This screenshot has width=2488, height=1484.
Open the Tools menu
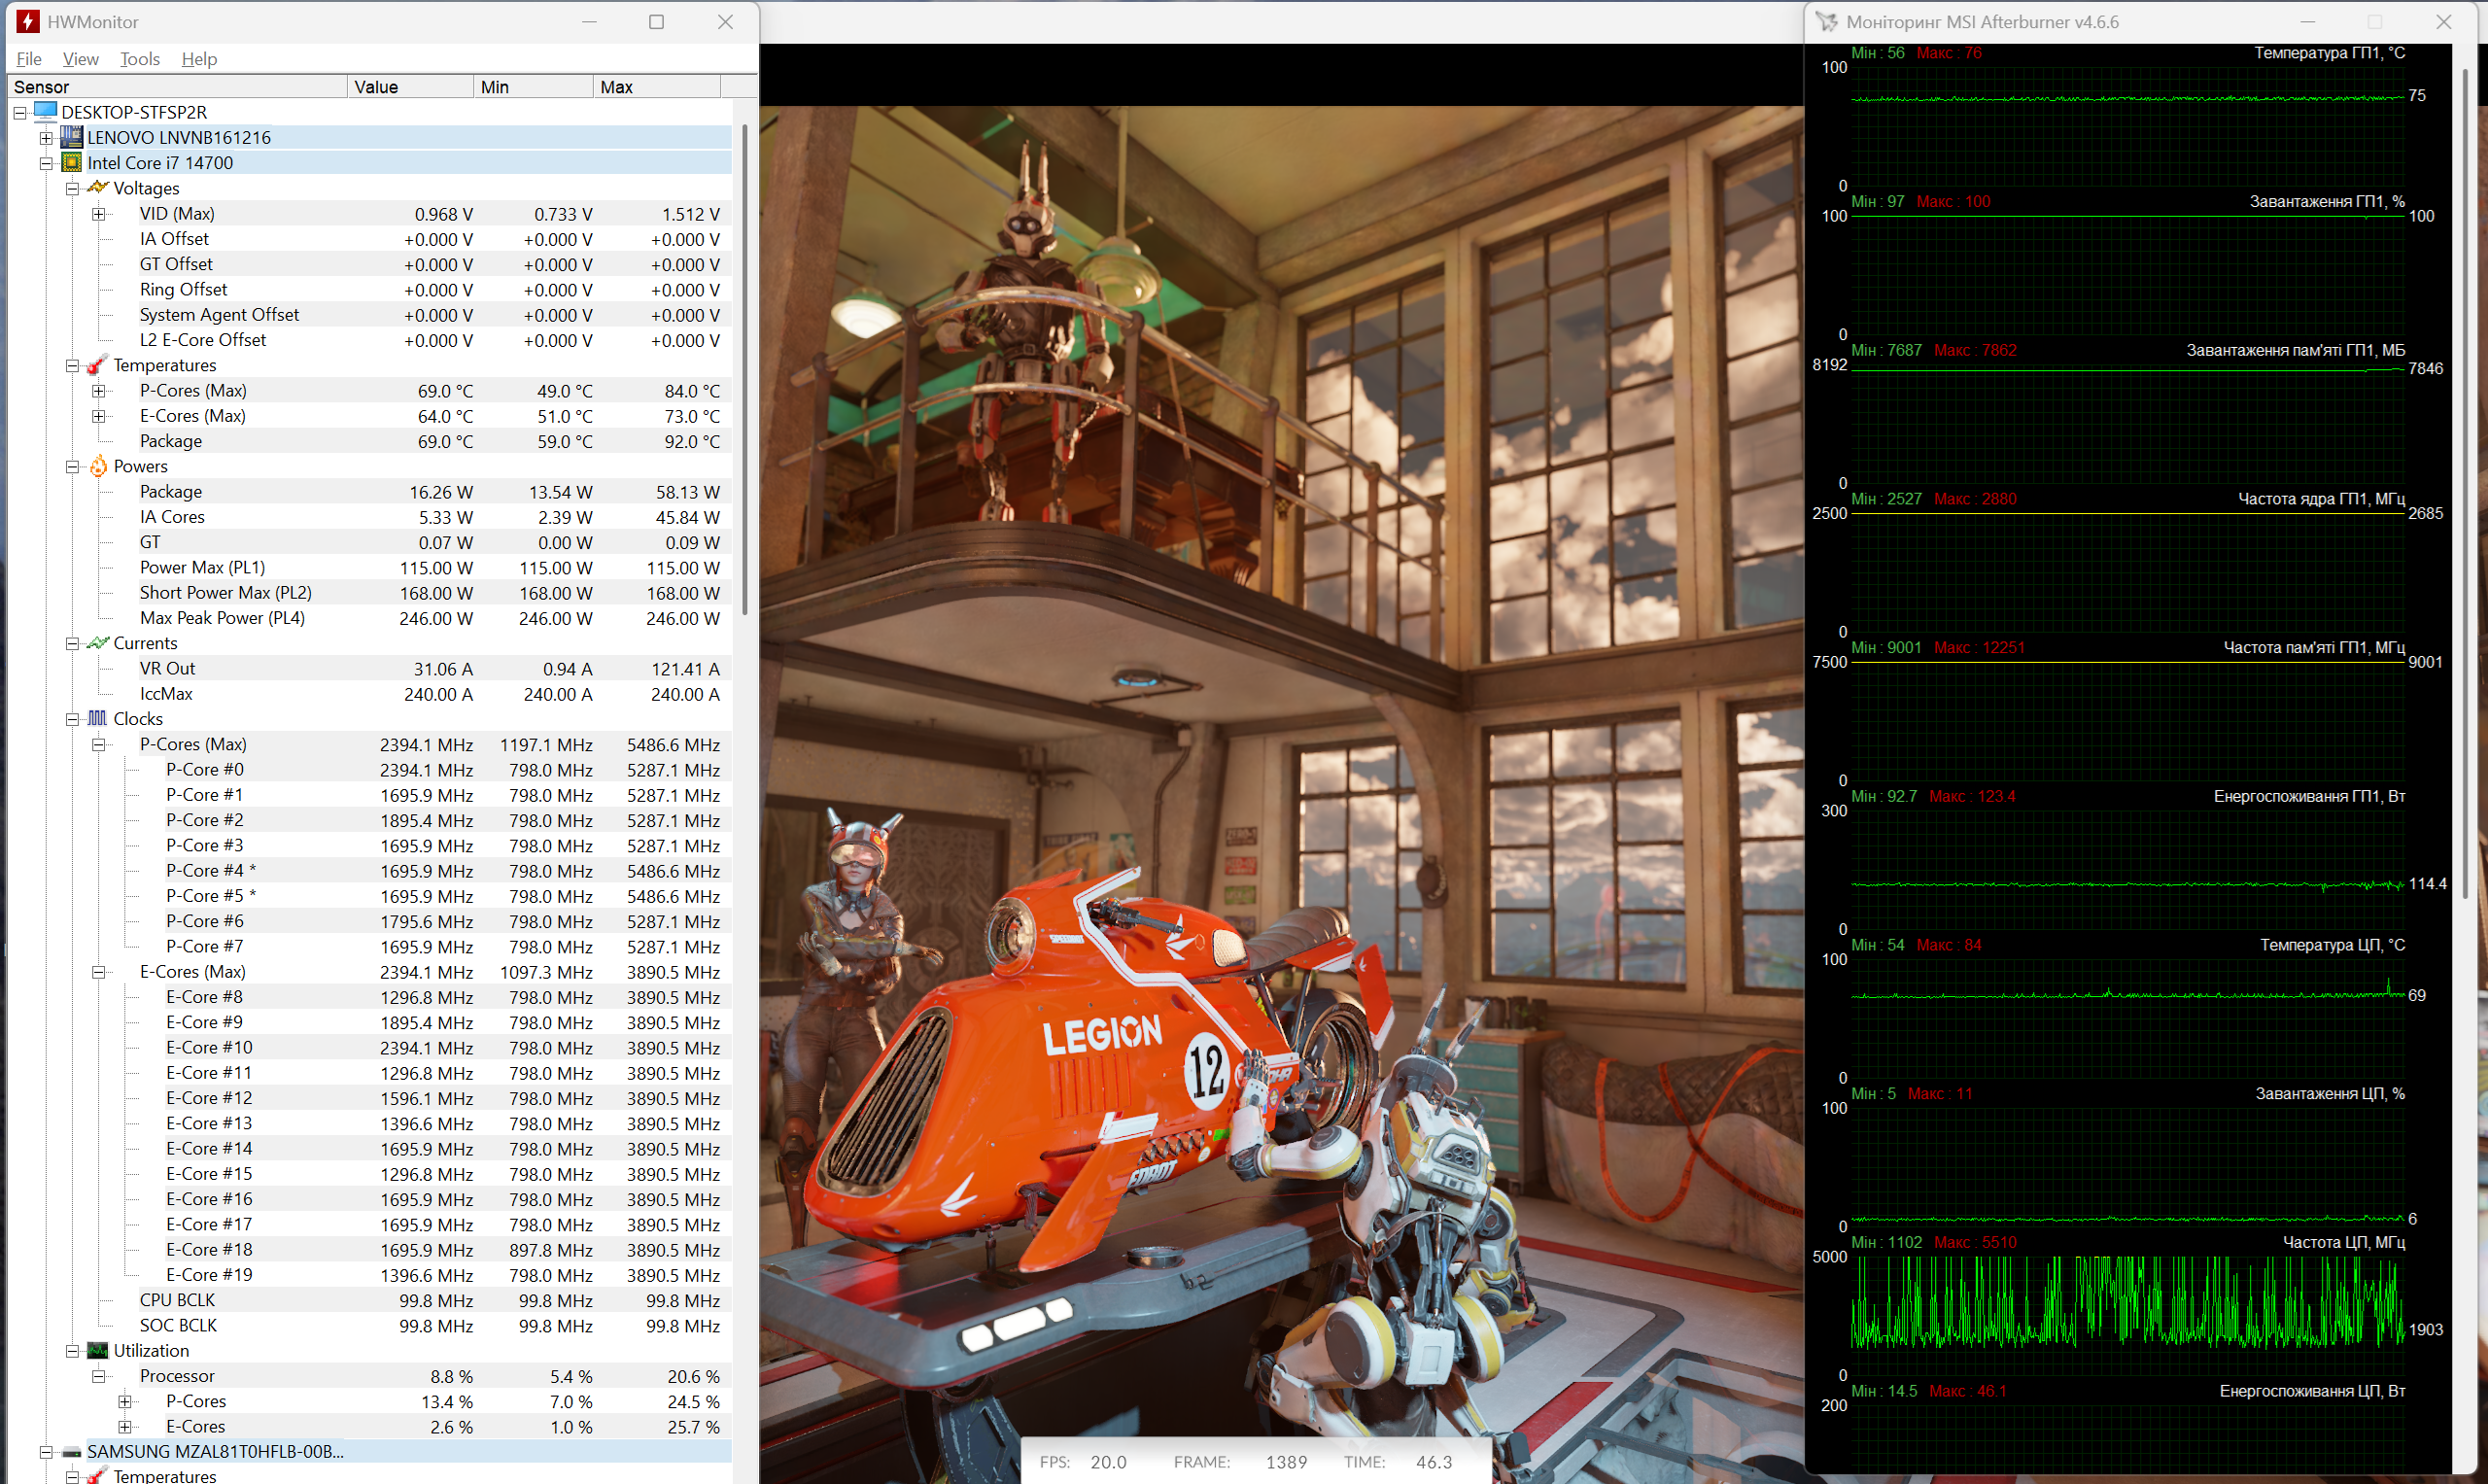point(139,59)
